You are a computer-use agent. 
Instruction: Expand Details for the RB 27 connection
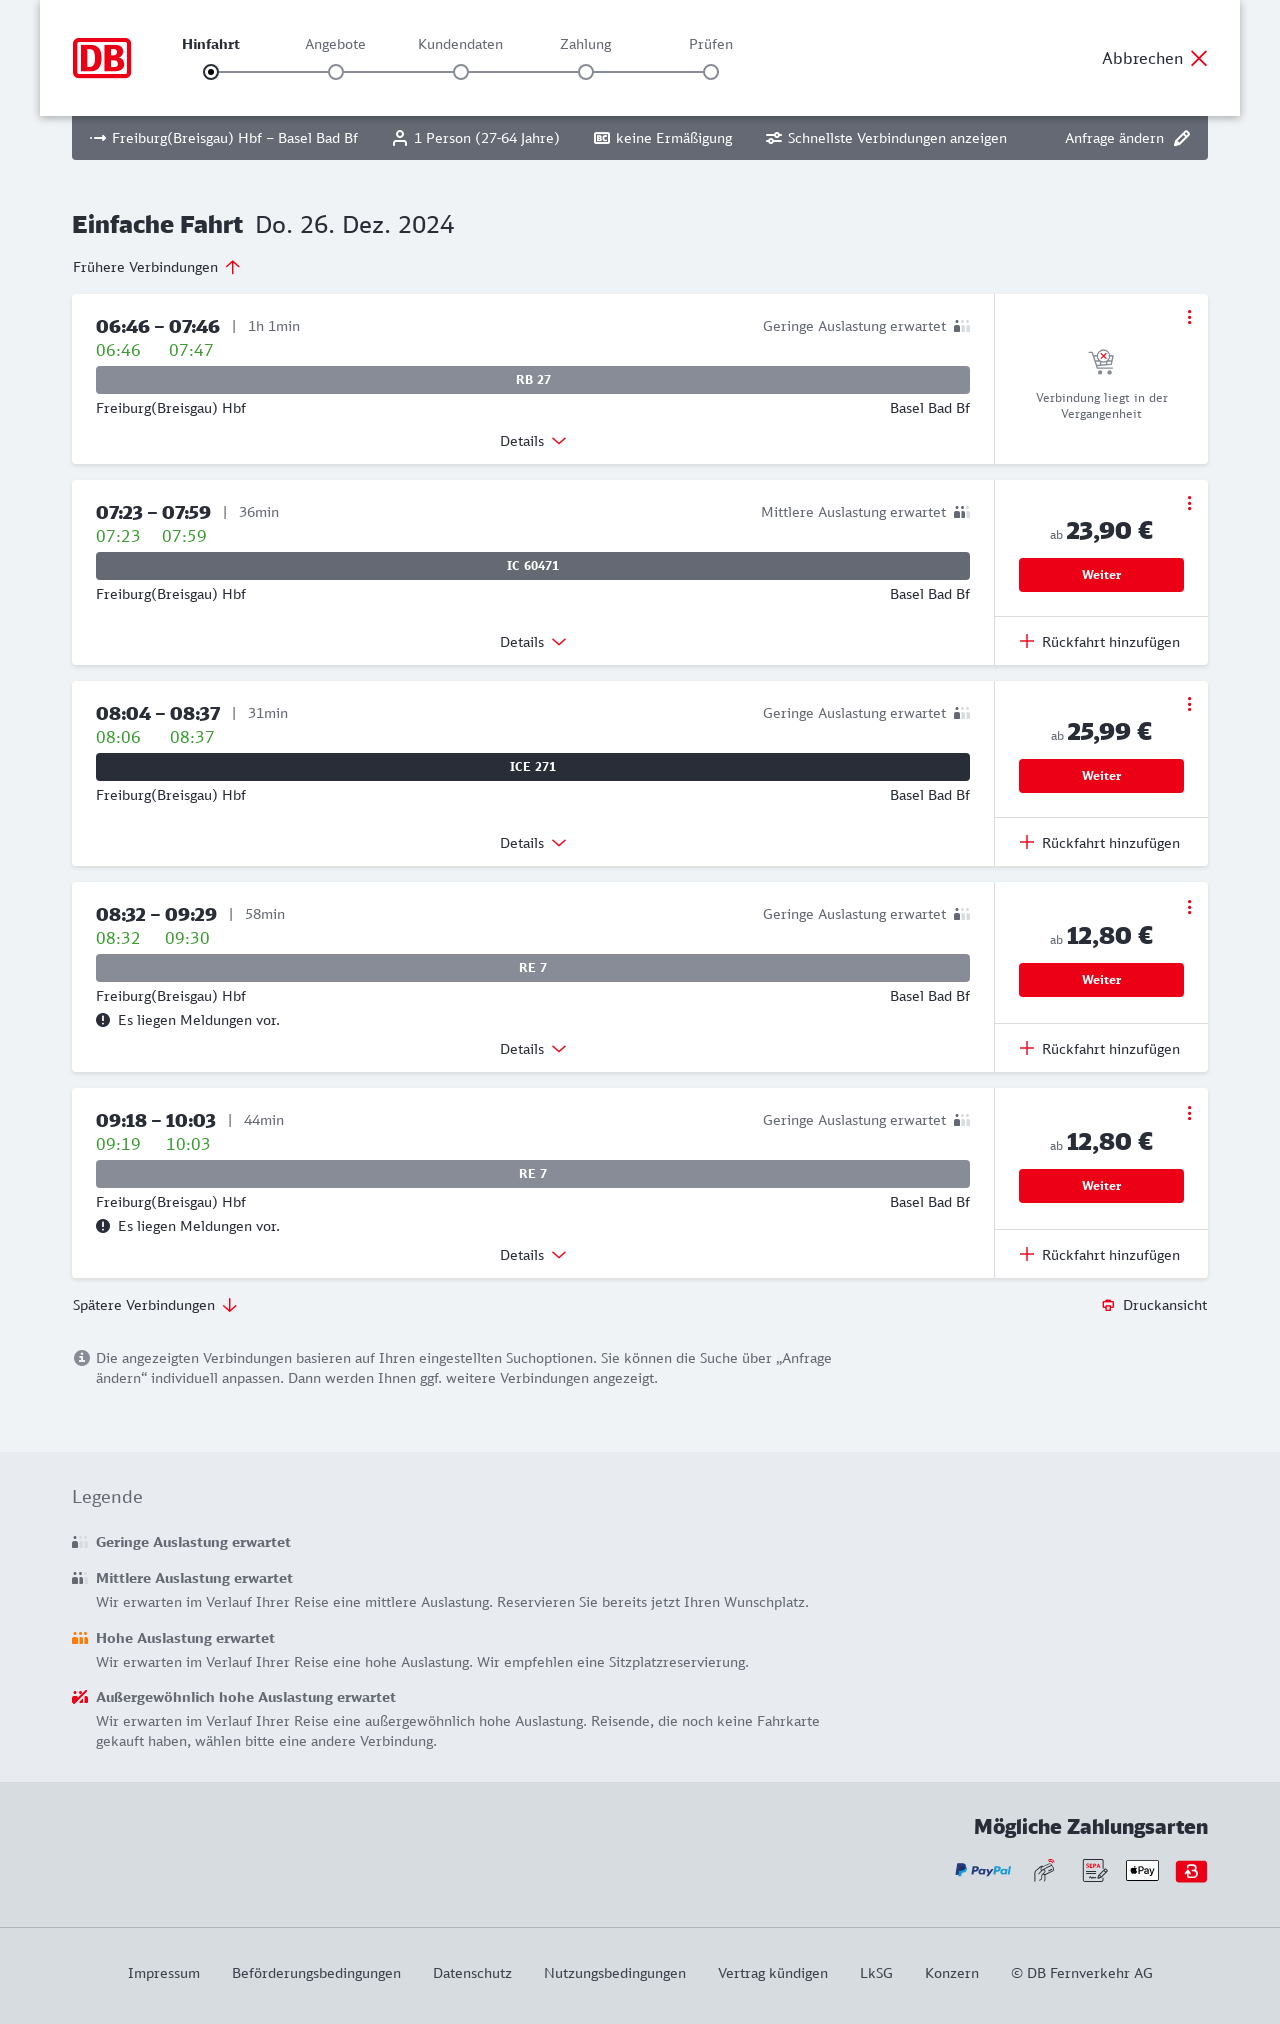click(533, 441)
